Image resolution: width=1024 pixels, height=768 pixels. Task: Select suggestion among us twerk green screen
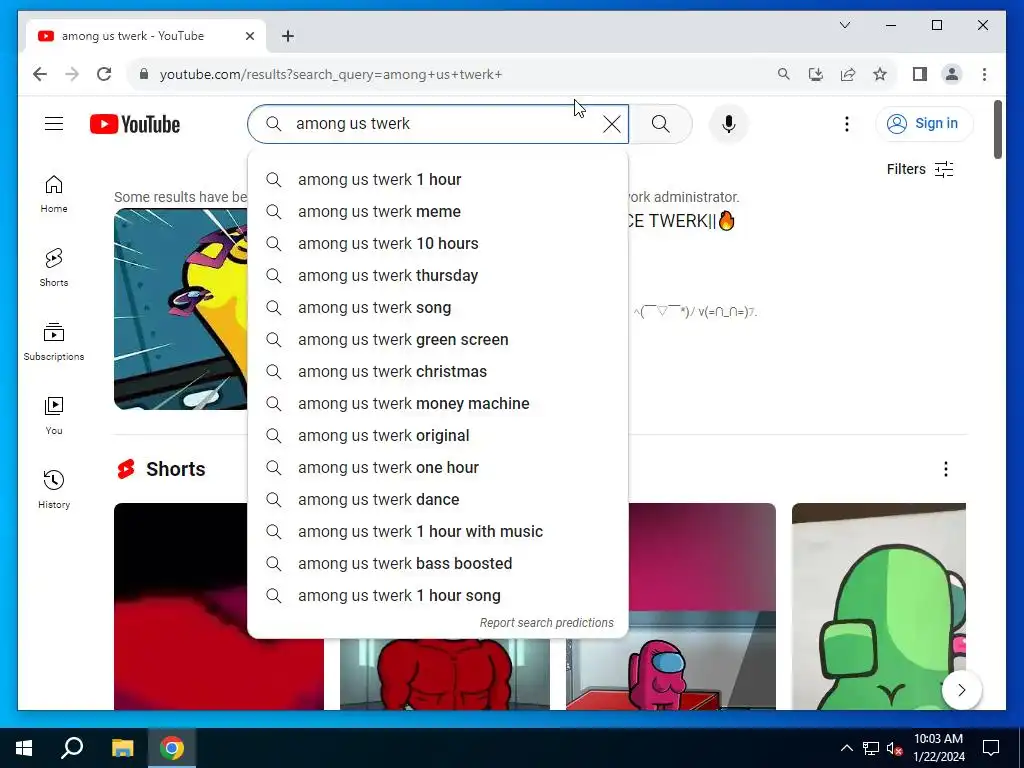(438, 340)
